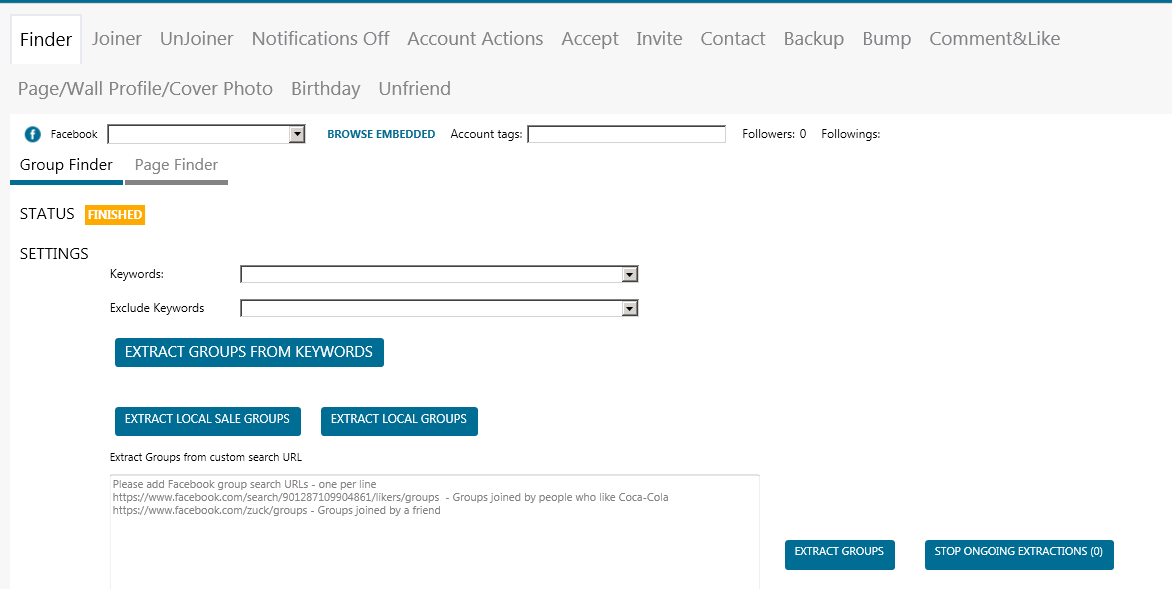Focus the Account tags input field

tap(626, 135)
